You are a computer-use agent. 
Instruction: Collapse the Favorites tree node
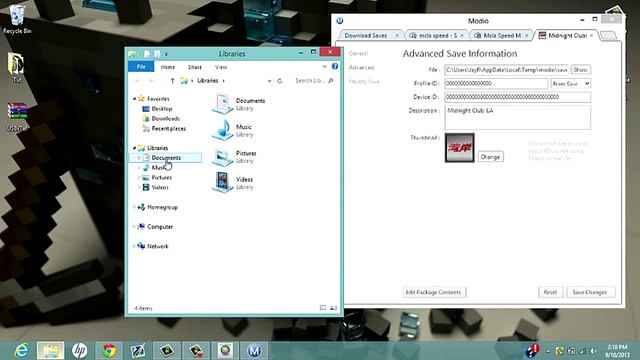(134, 99)
